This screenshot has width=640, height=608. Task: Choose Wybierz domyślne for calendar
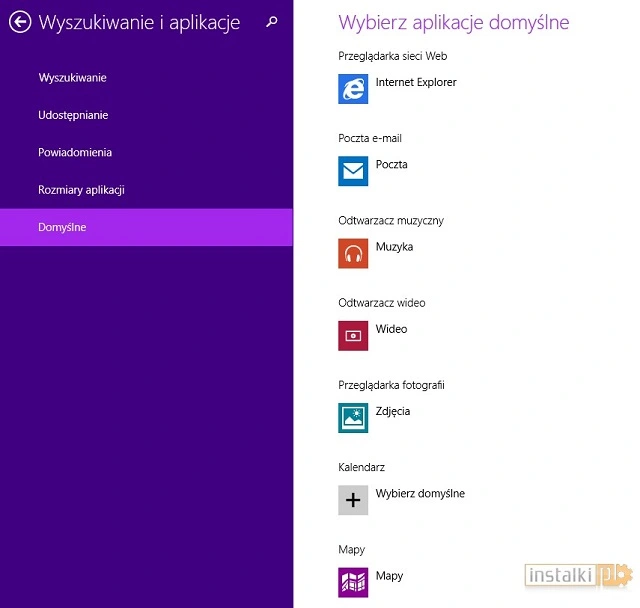tap(420, 494)
